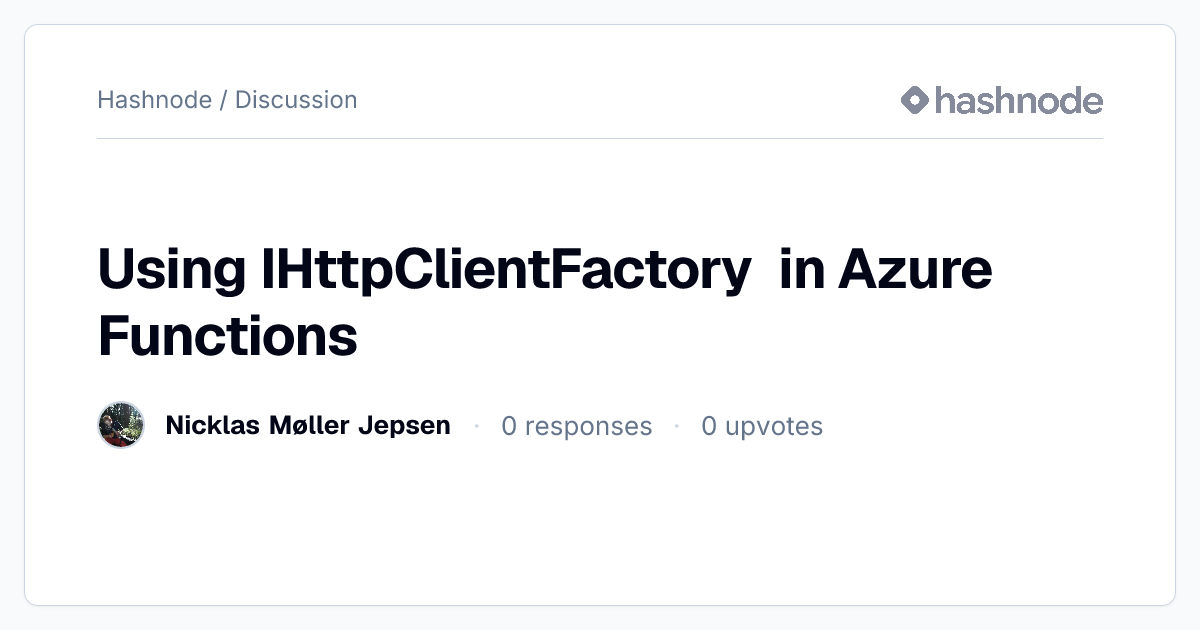Open the Using IHttpClientFactory title
This screenshot has width=1200, height=630.
pos(545,302)
